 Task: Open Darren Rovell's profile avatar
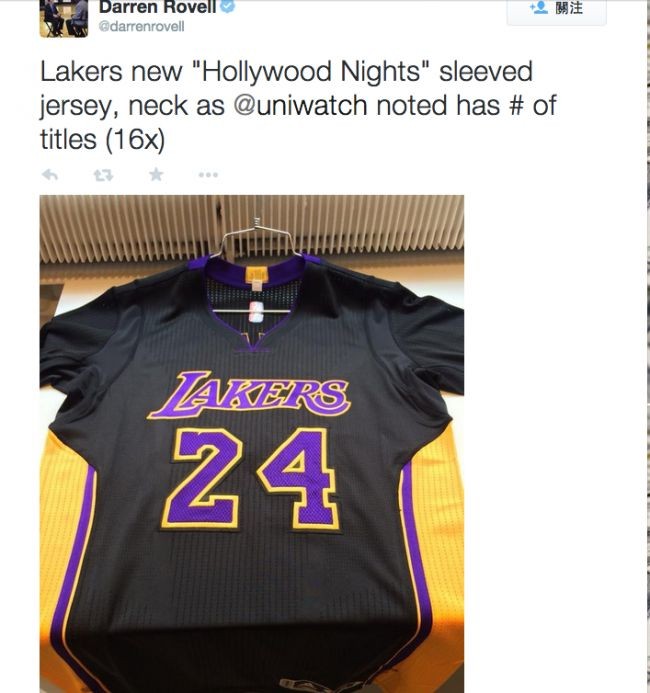pyautogui.click(x=64, y=18)
